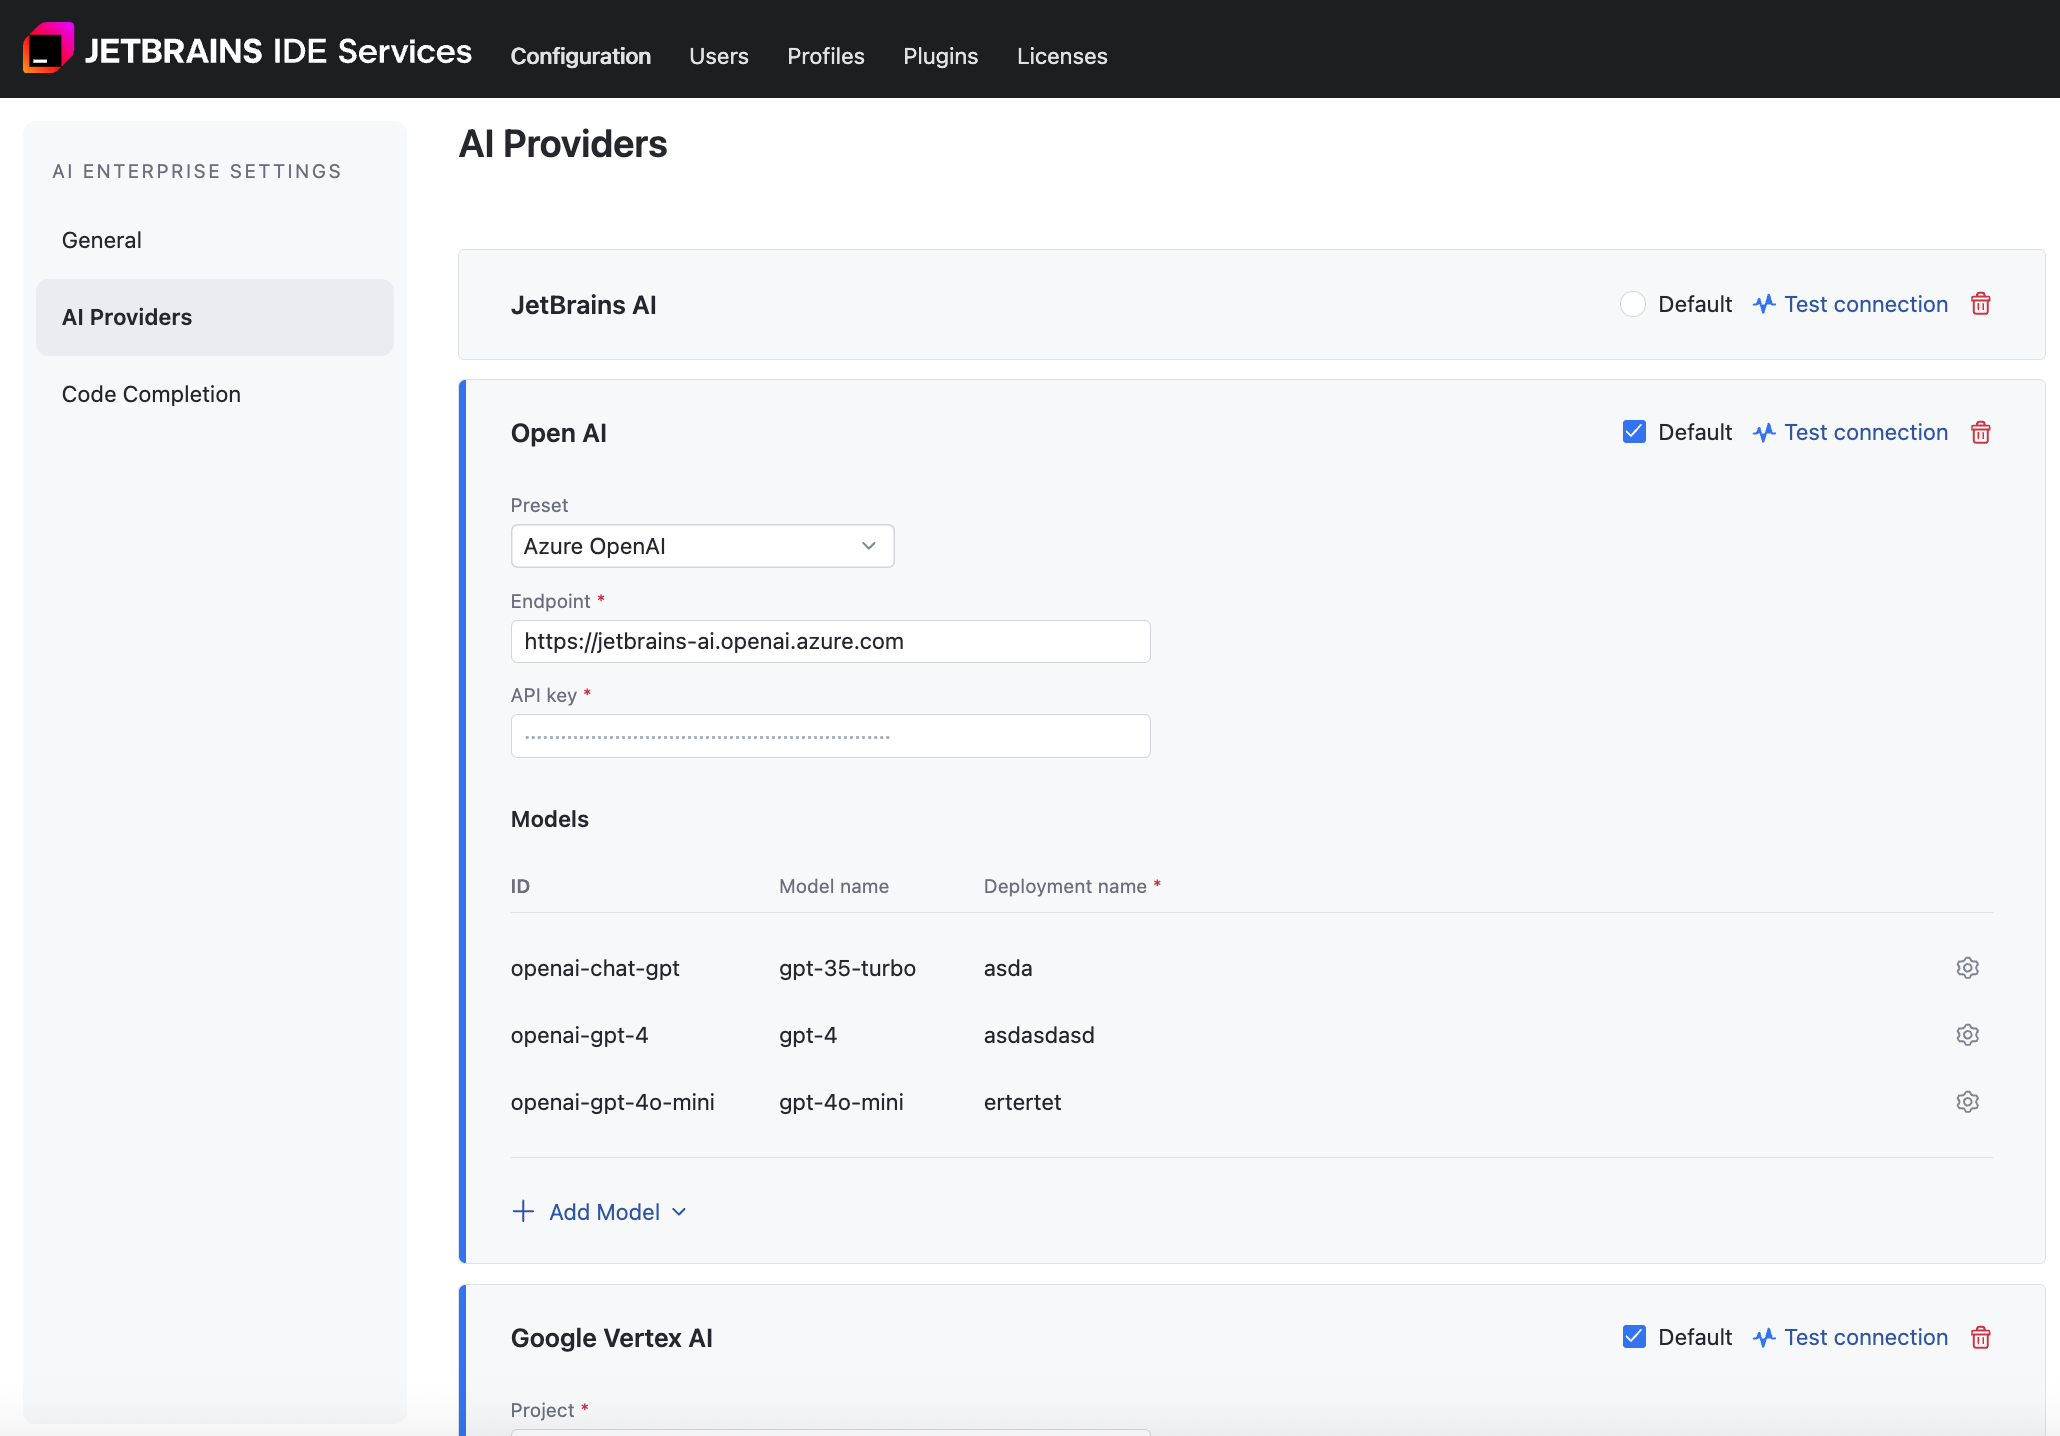2060x1436 pixels.
Task: Open settings for the gpt-35-turbo model
Action: pyautogui.click(x=1967, y=967)
